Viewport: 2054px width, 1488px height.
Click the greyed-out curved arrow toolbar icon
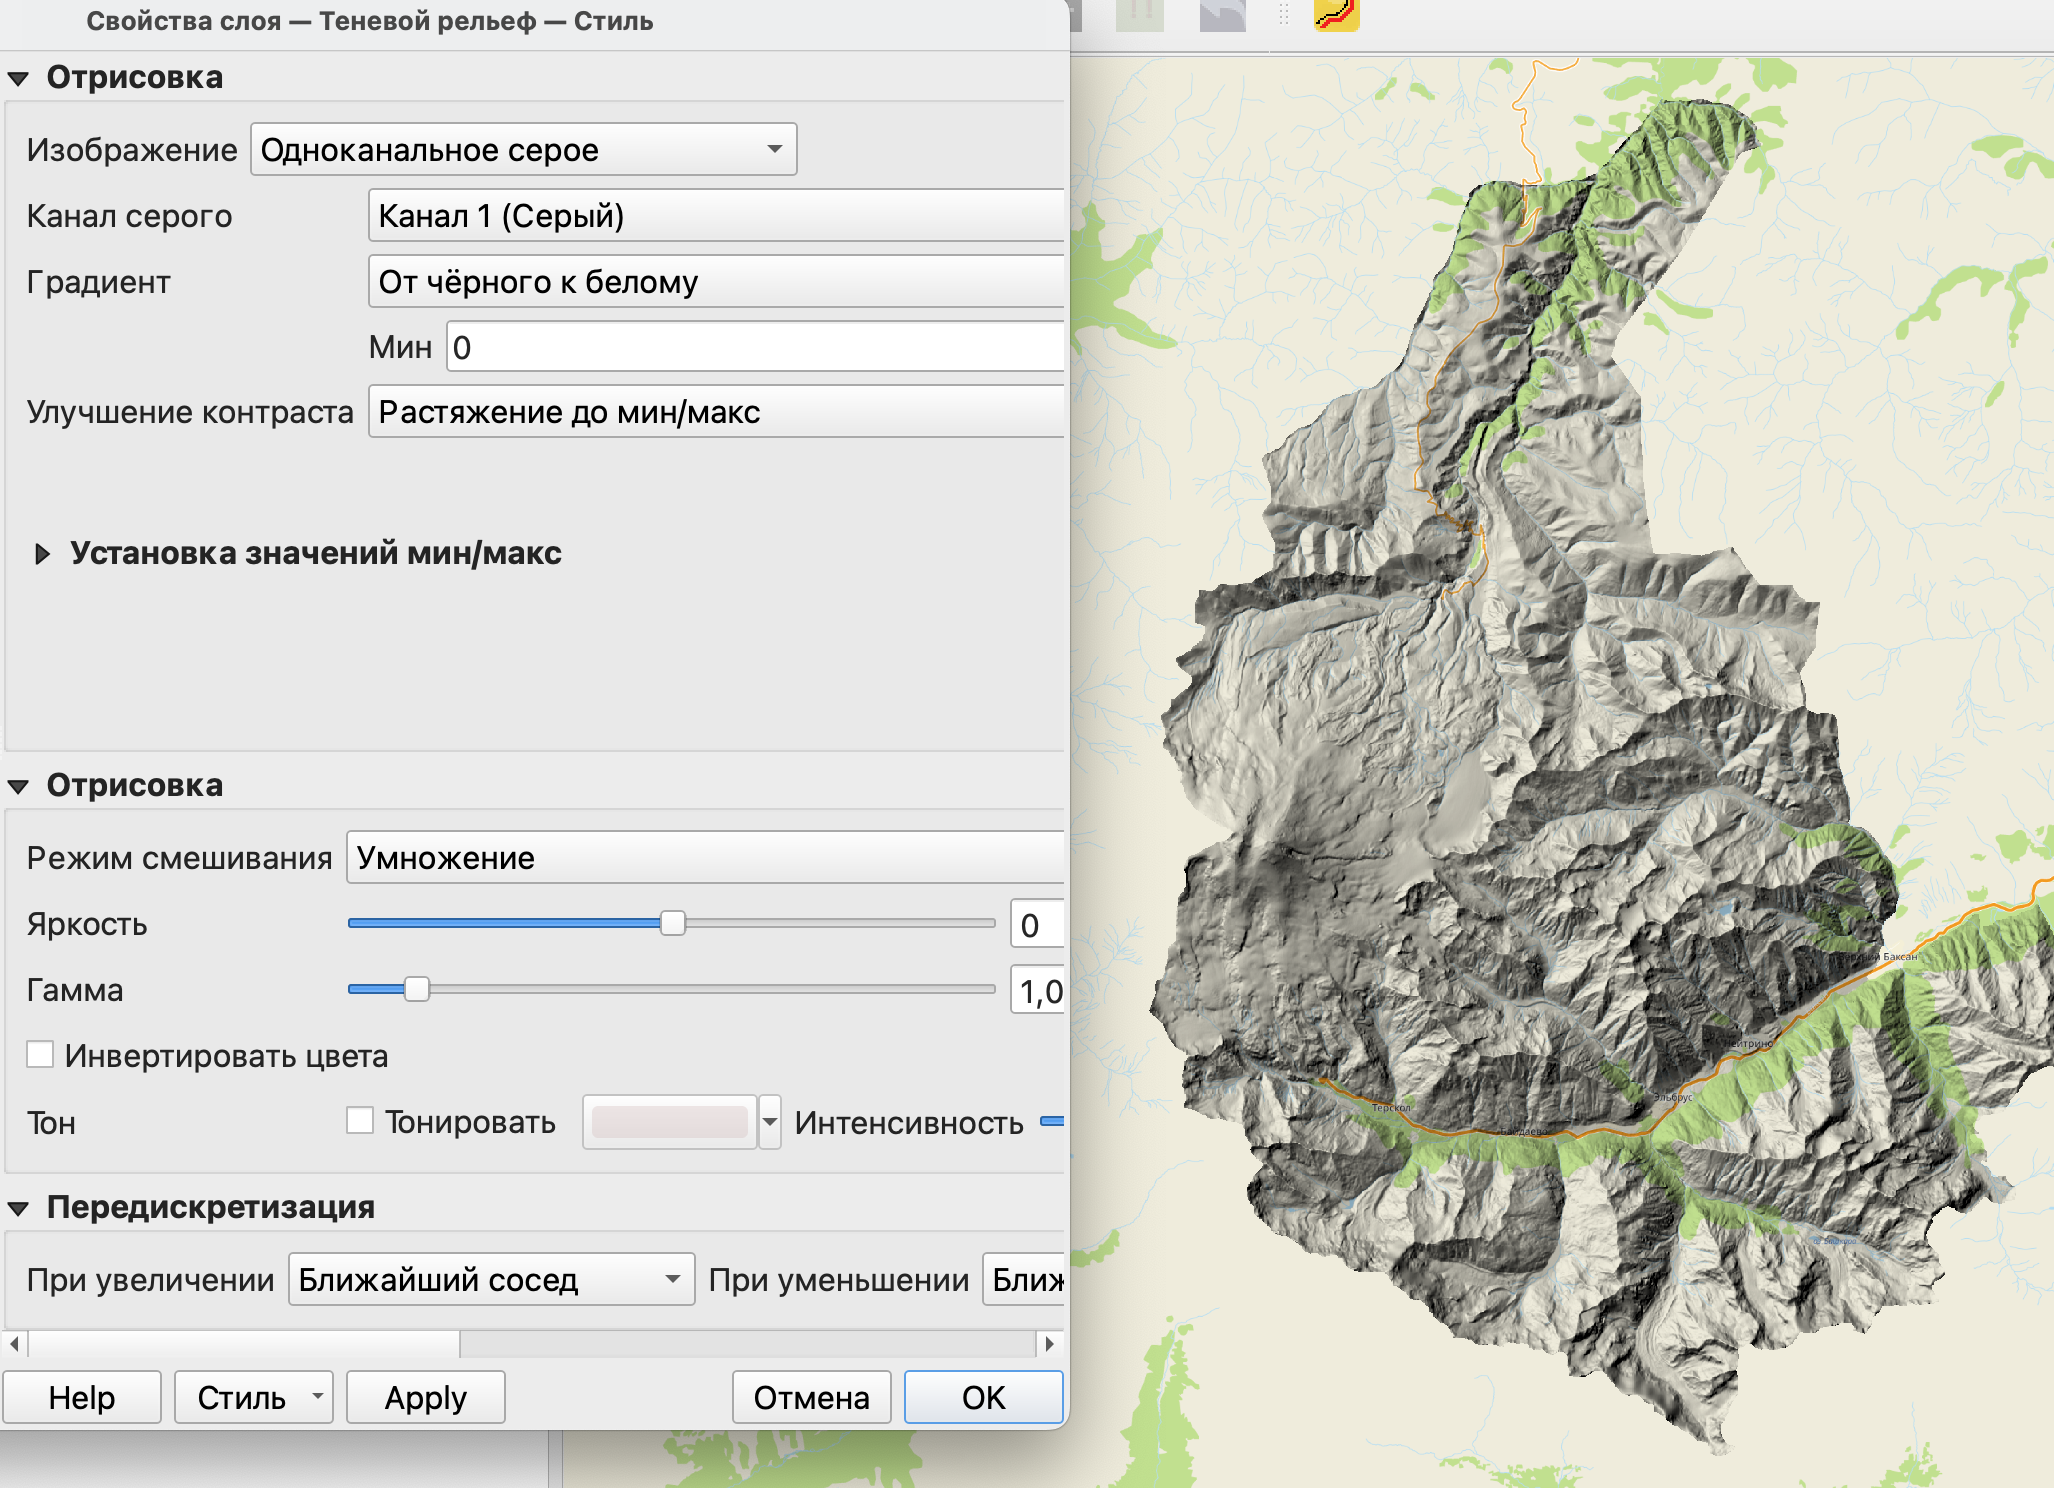click(1222, 14)
